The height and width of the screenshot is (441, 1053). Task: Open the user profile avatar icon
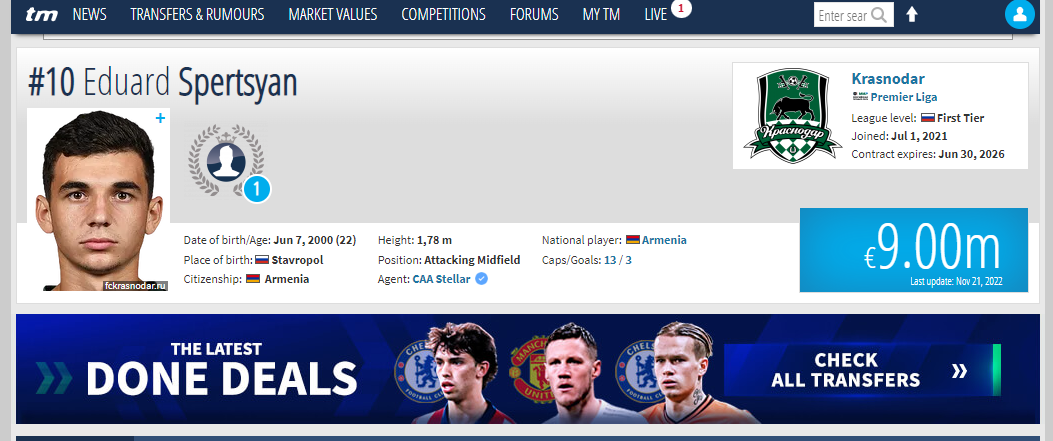click(1019, 14)
